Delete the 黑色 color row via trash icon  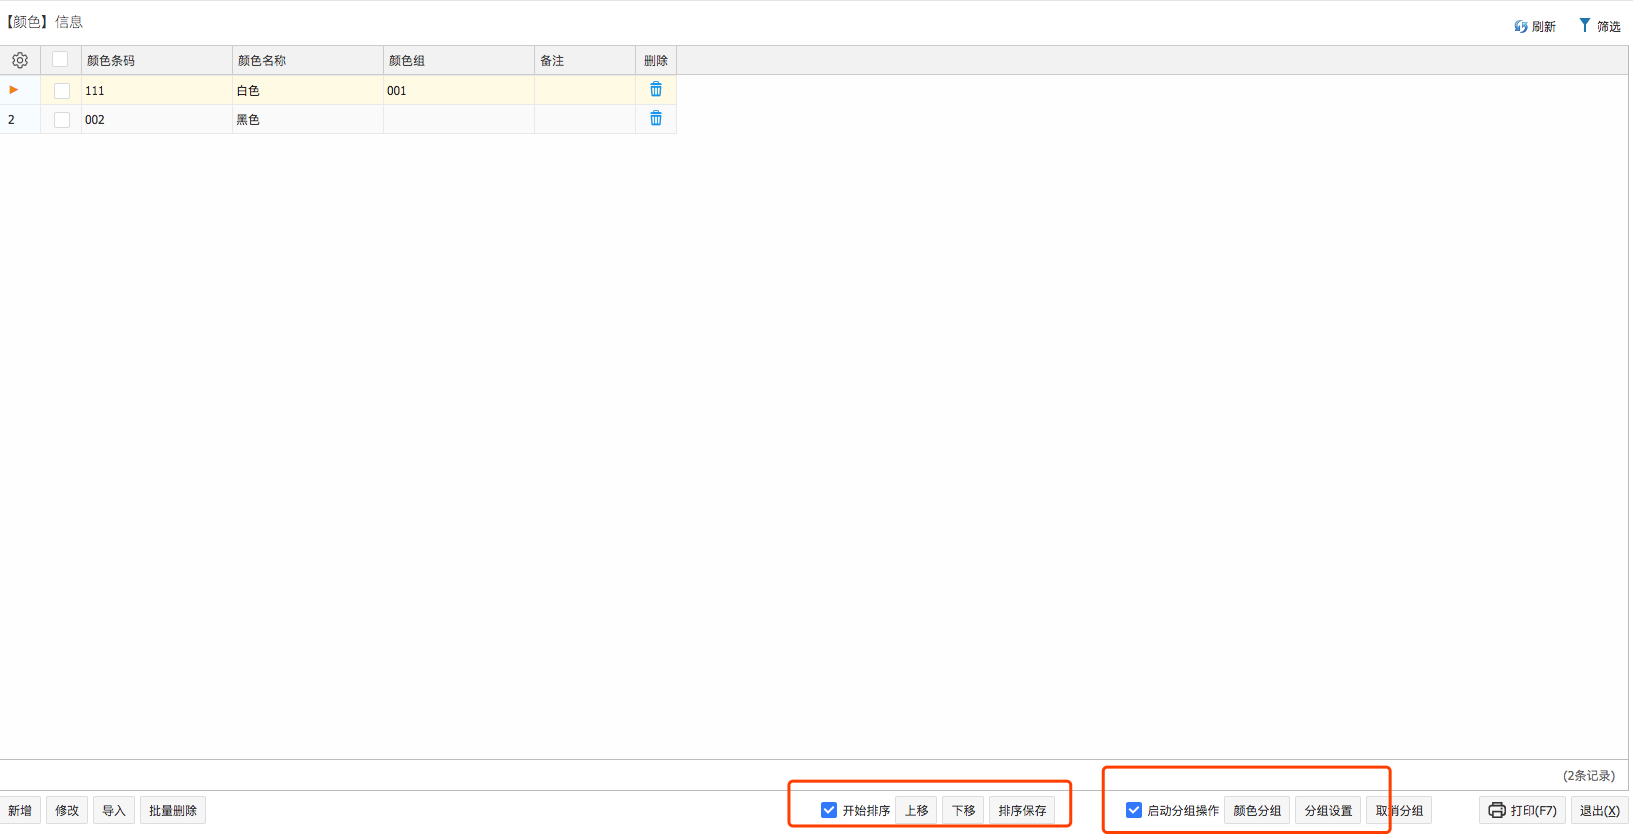[x=656, y=119]
